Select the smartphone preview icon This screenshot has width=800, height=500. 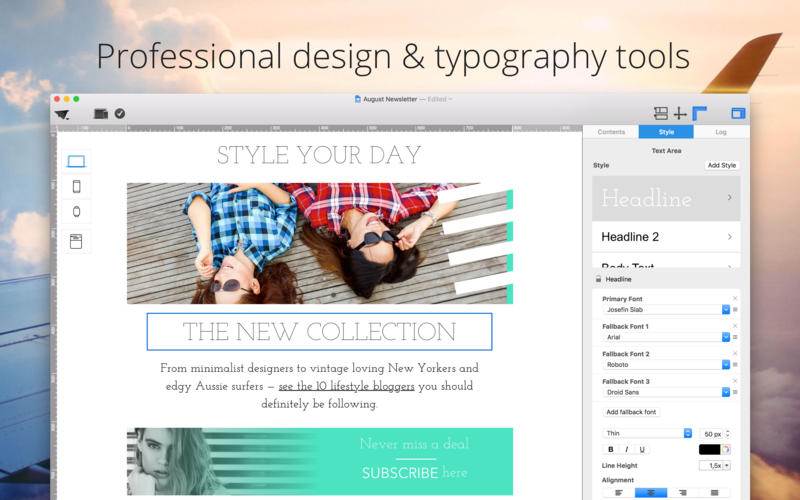click(x=77, y=186)
